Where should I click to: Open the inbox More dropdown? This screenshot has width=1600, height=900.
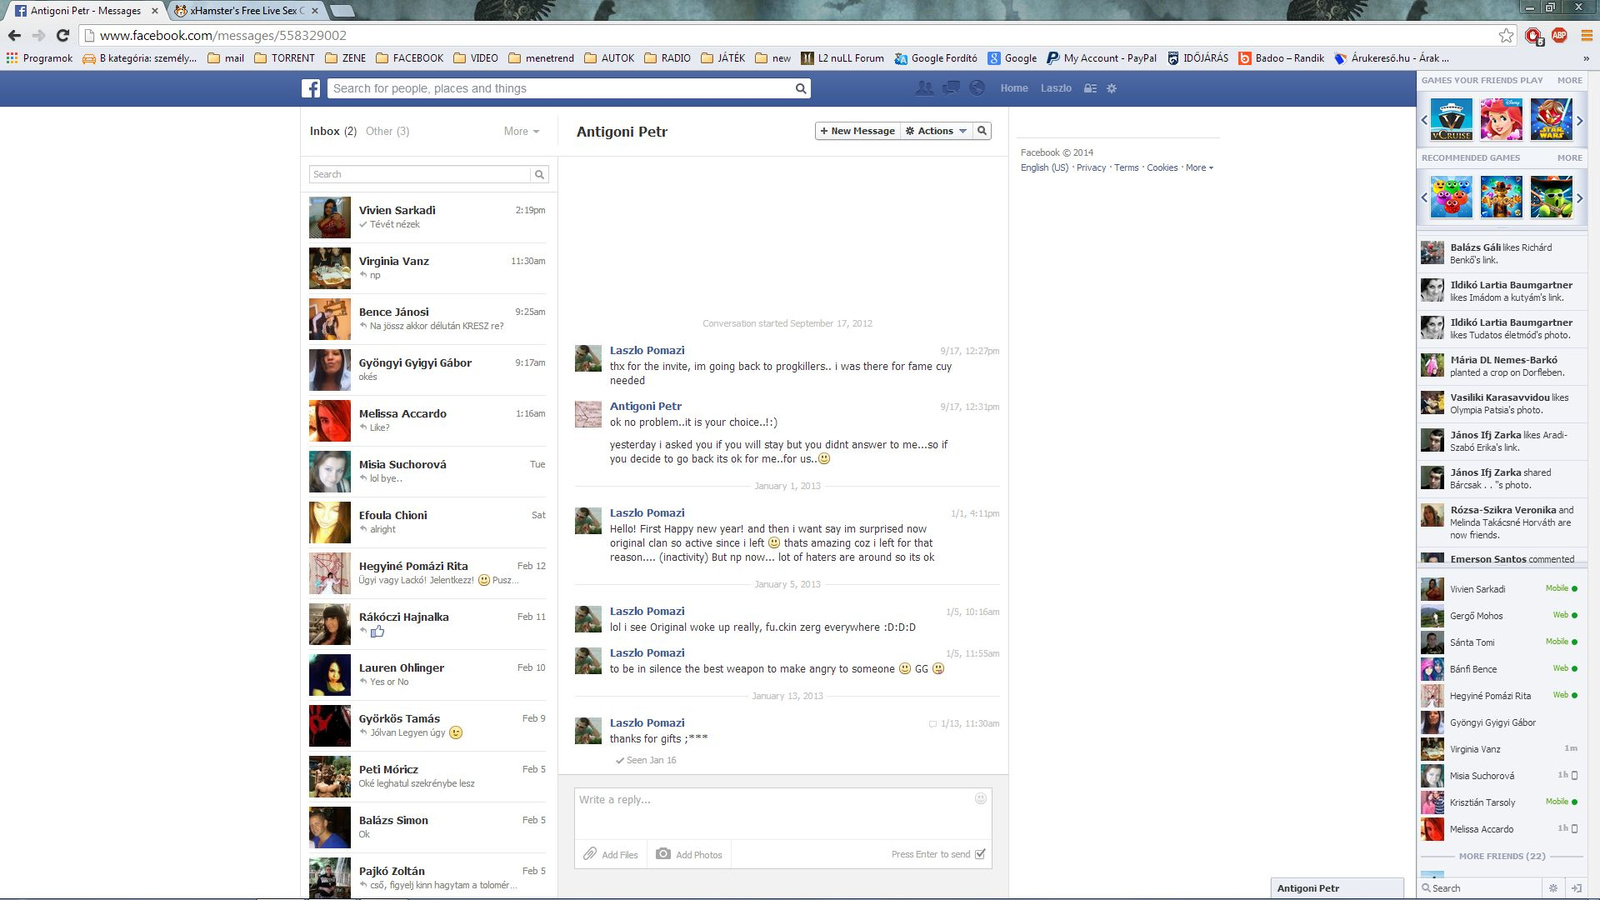click(522, 131)
